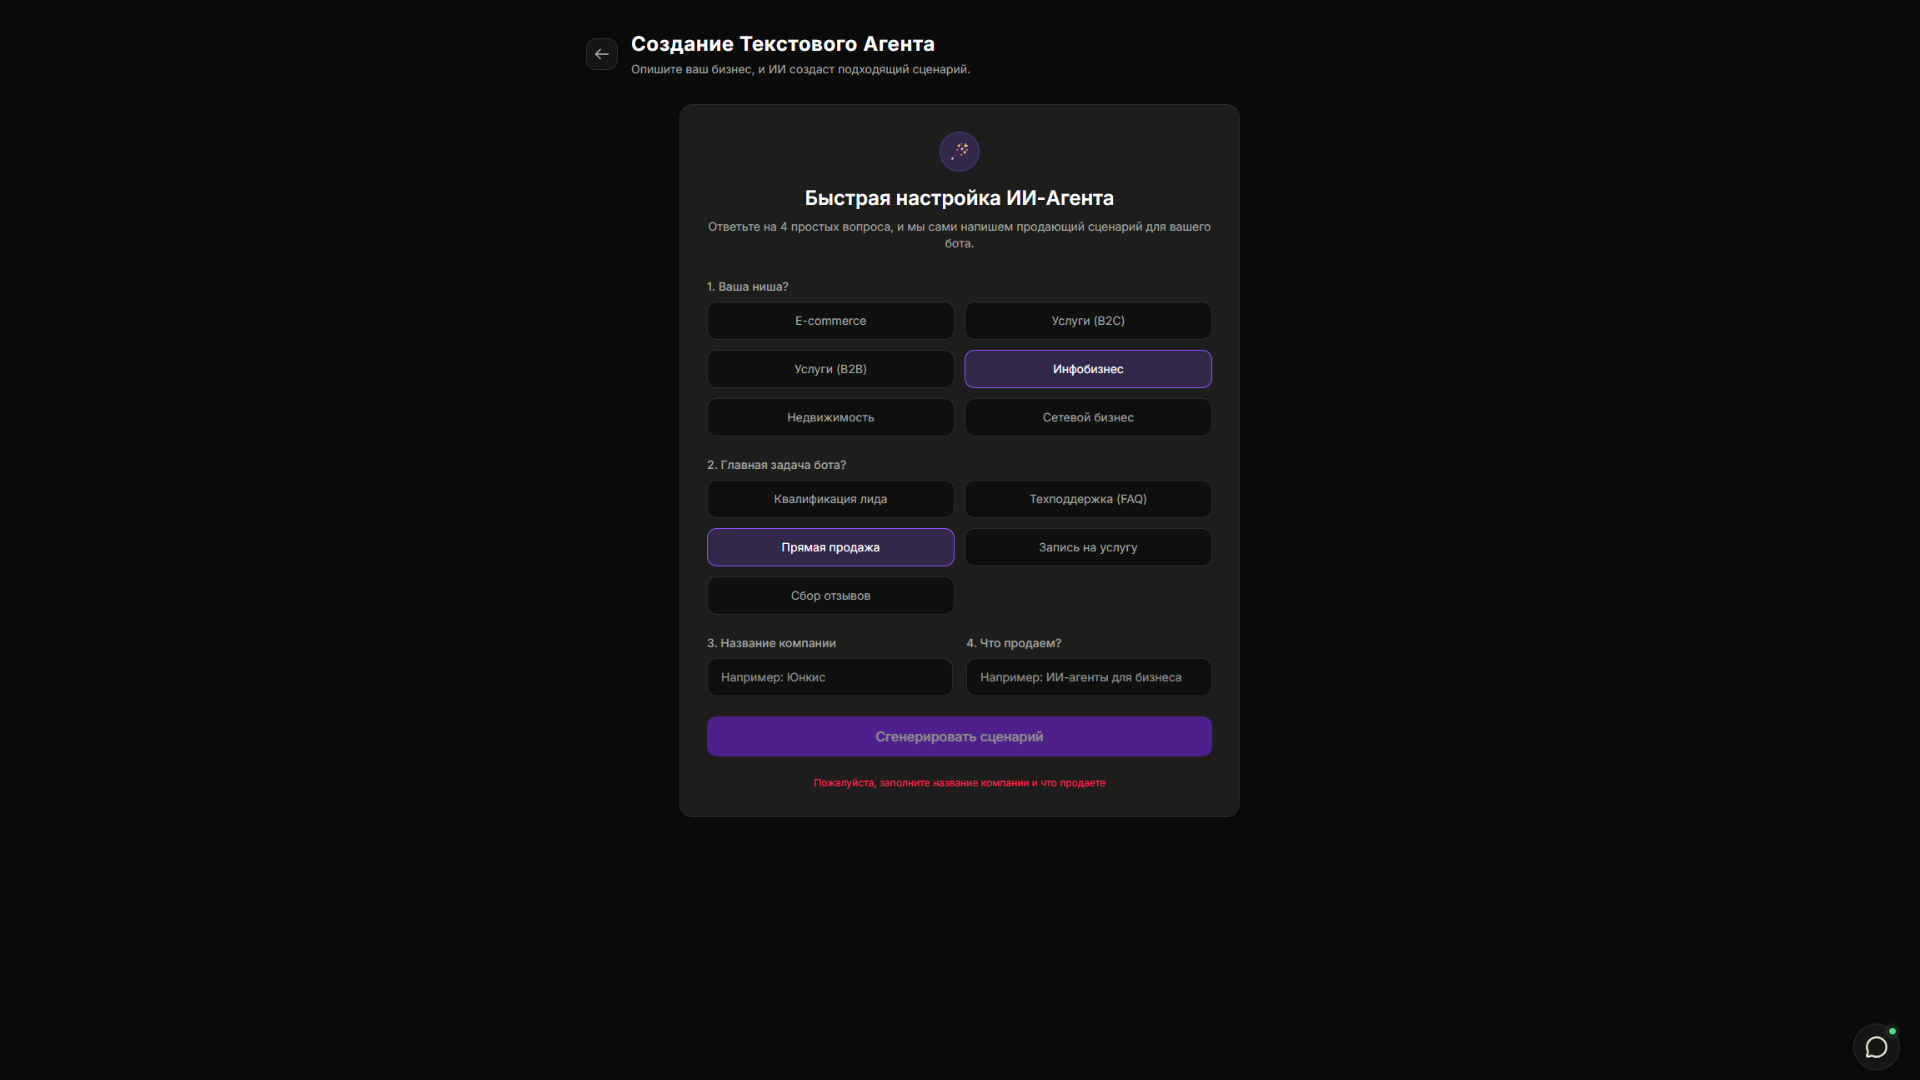Screen dimensions: 1920x1080
Task: Focus the Название компании input field
Action: (829, 677)
